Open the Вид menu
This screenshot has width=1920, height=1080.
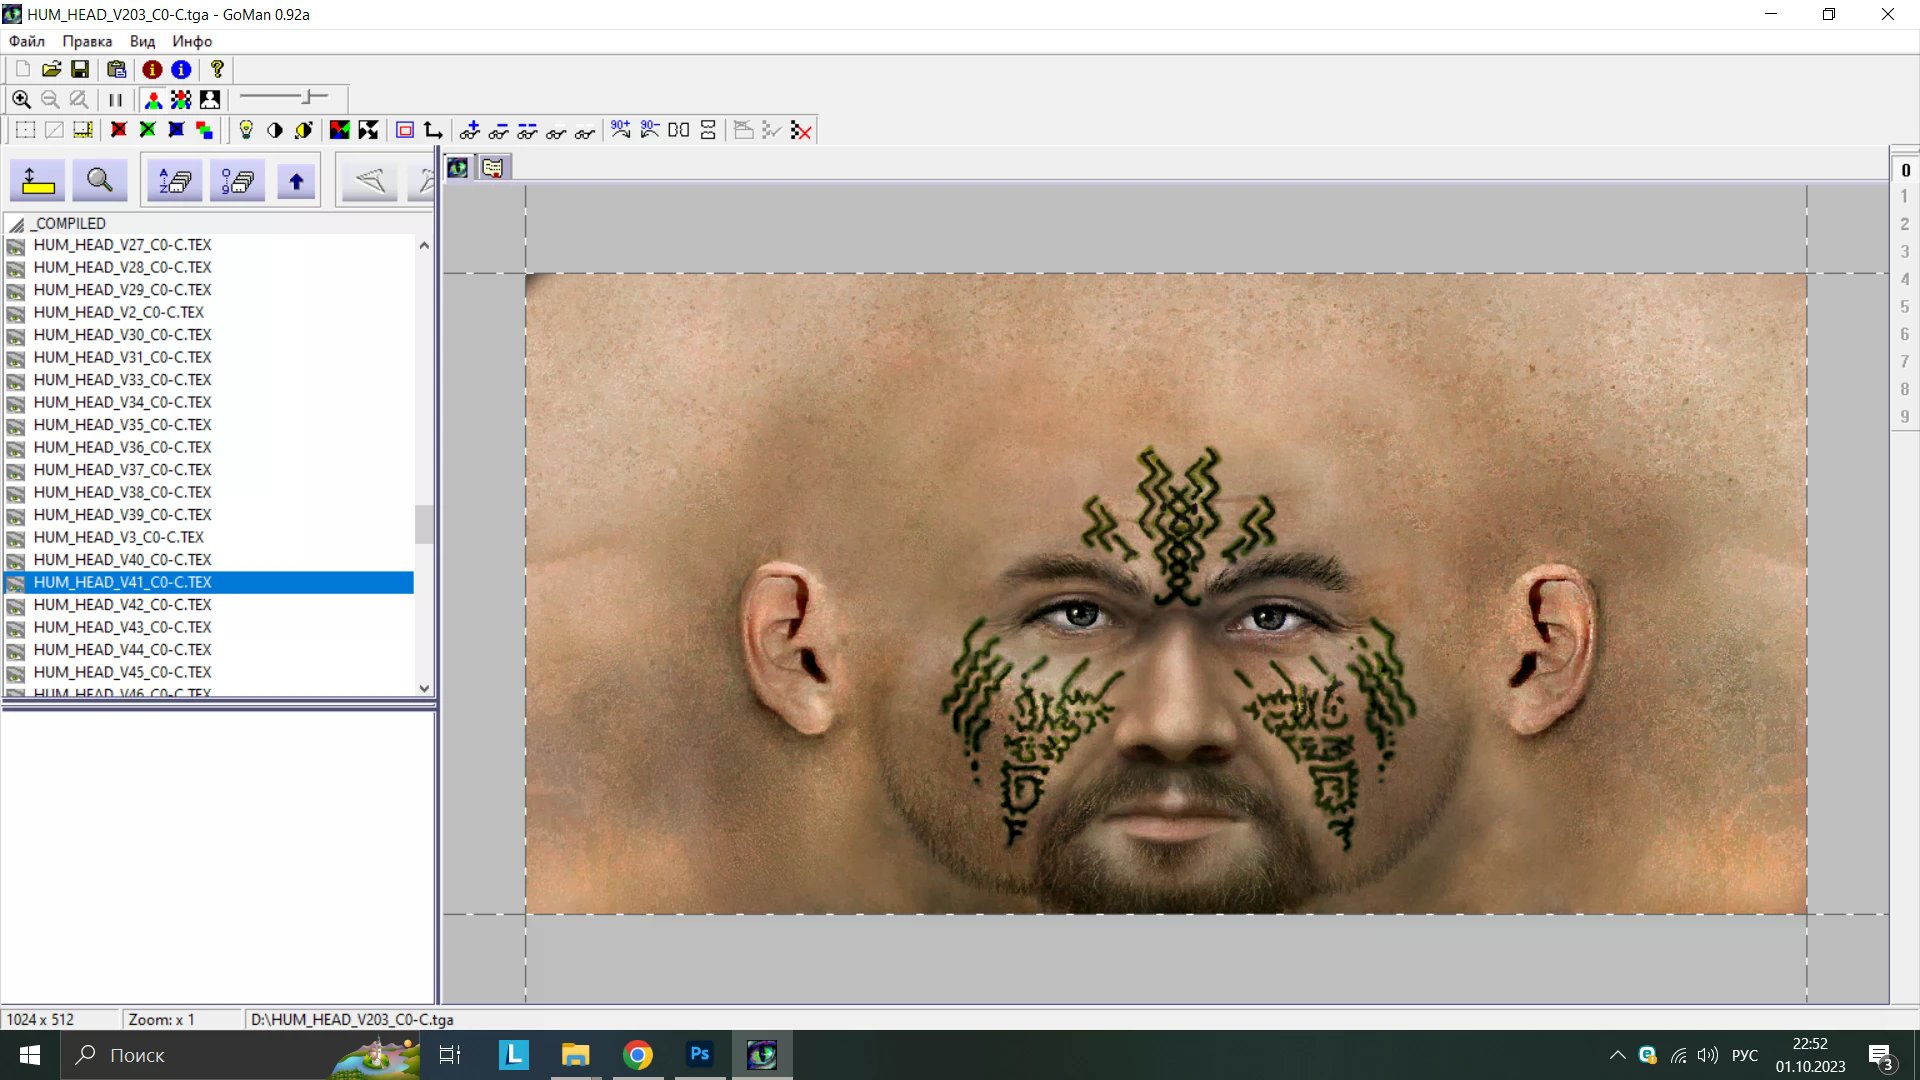(142, 41)
